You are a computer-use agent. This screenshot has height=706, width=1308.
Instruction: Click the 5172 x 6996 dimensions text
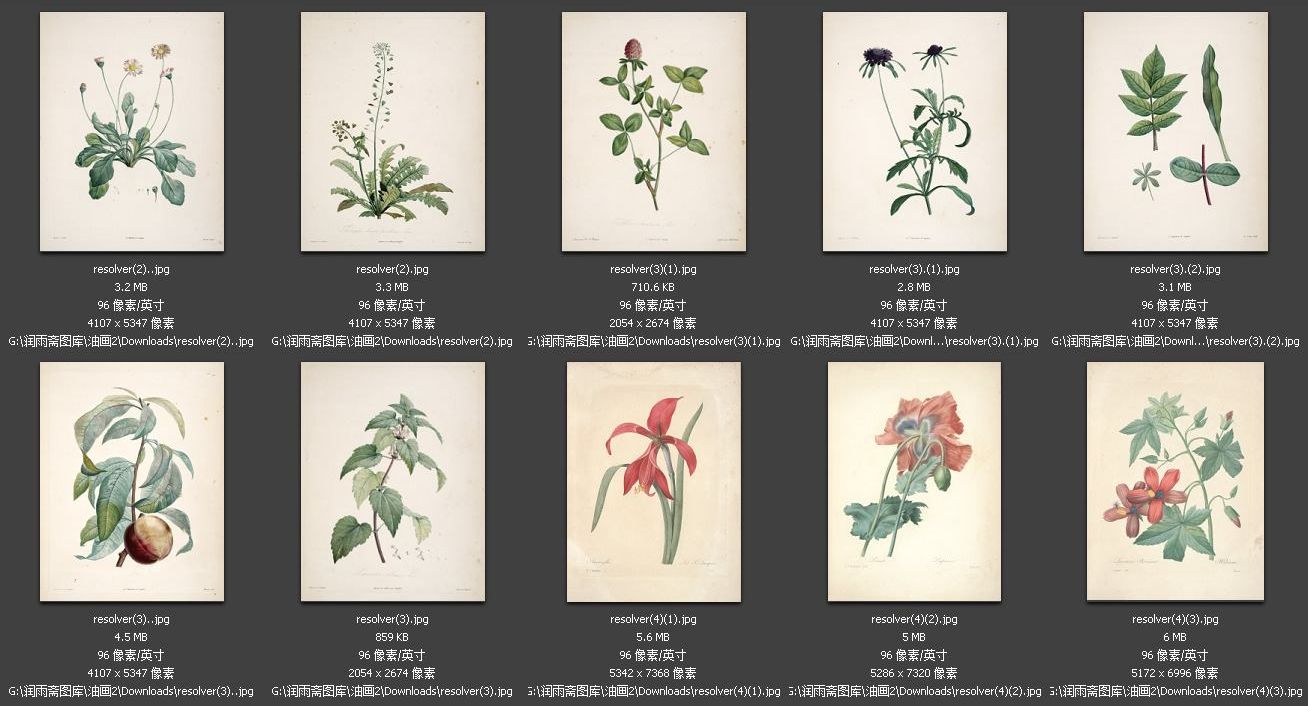[x=1176, y=673]
